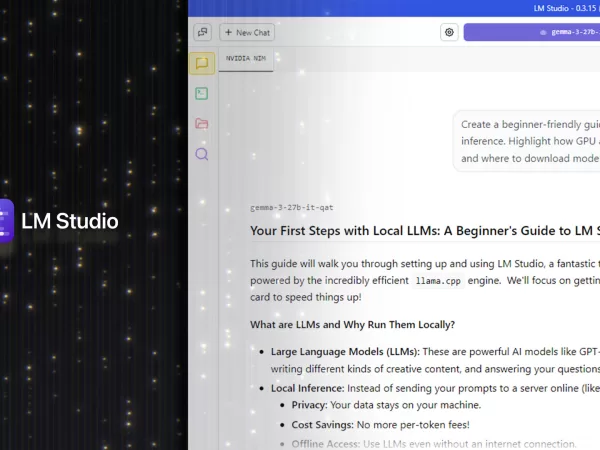
Task: Click the 'Your First Steps with Local LLMs' heading
Action: [425, 231]
